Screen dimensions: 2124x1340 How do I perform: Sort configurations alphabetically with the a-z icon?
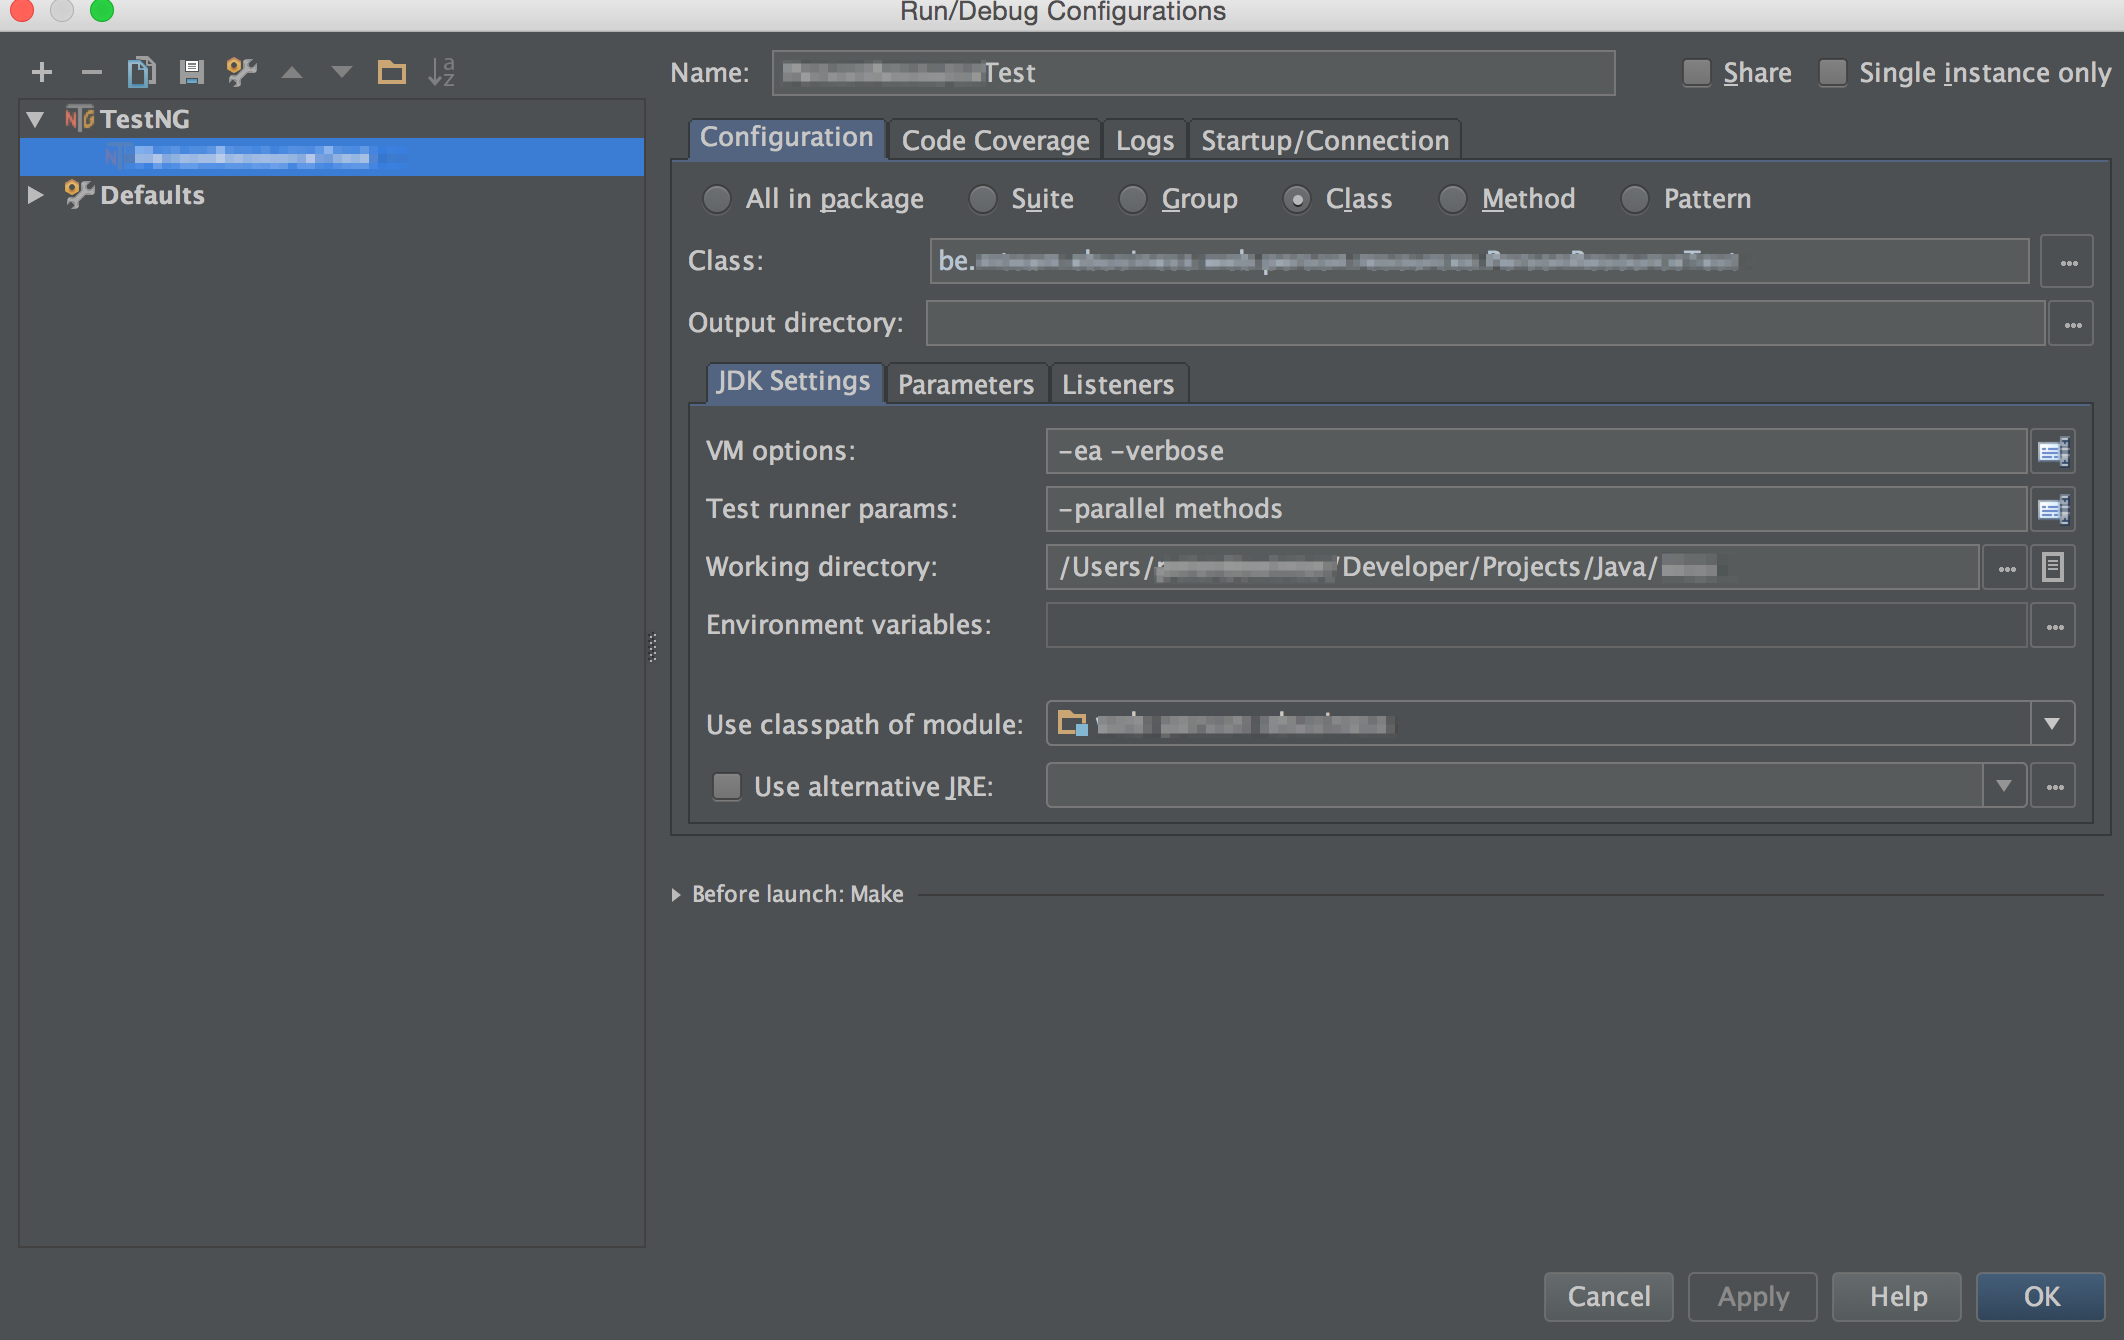click(441, 72)
